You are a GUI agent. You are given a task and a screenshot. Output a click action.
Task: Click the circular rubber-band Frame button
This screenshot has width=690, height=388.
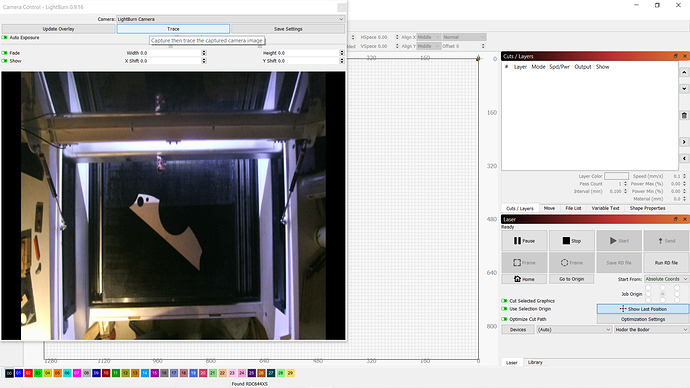(572, 263)
